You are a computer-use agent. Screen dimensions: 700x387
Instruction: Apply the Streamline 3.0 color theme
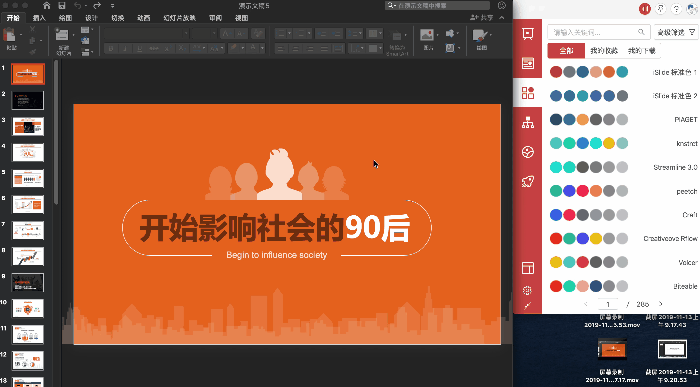click(x=623, y=167)
